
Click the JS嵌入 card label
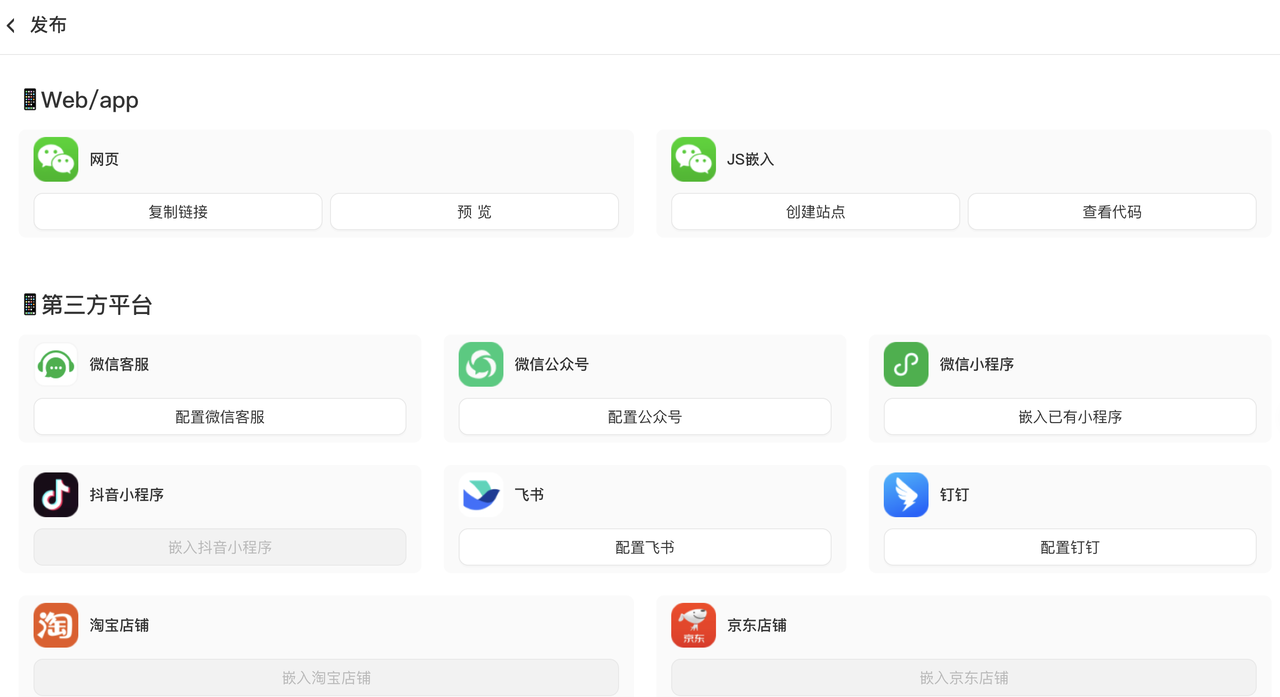click(x=751, y=160)
